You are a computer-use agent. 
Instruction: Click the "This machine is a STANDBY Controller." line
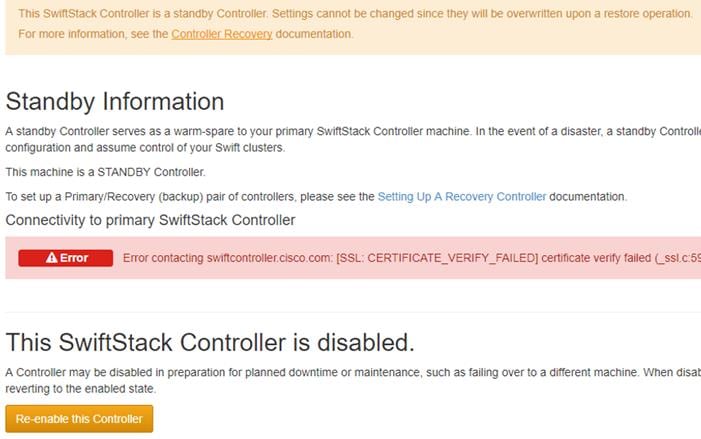[106, 172]
